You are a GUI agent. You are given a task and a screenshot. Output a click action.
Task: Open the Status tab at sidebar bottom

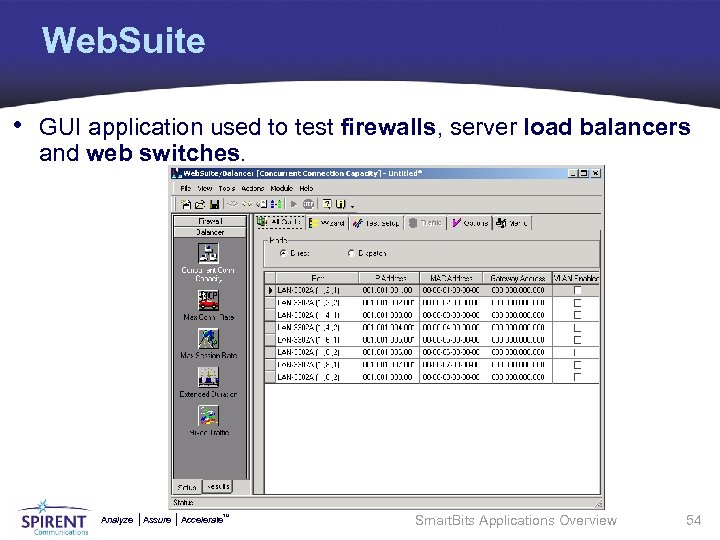coord(187,487)
